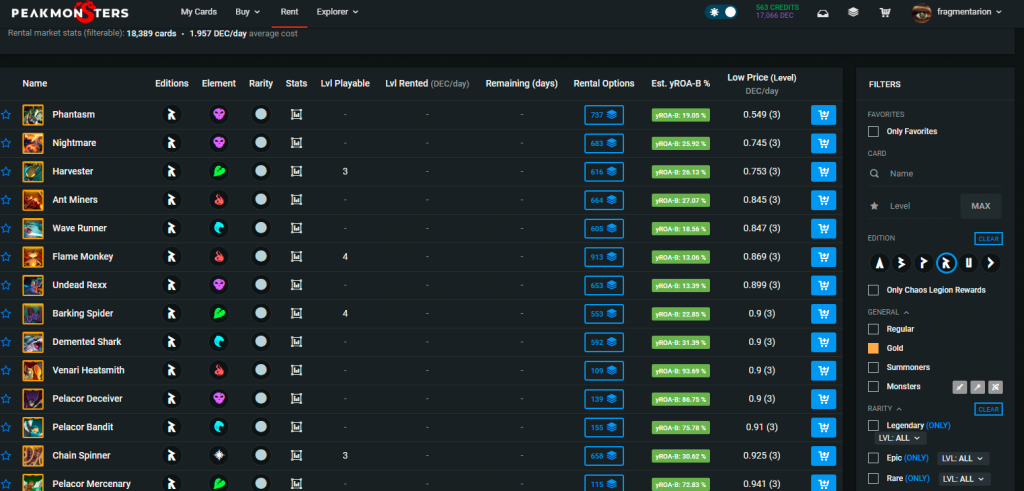Add Ant Miners rental to cart

point(823,200)
